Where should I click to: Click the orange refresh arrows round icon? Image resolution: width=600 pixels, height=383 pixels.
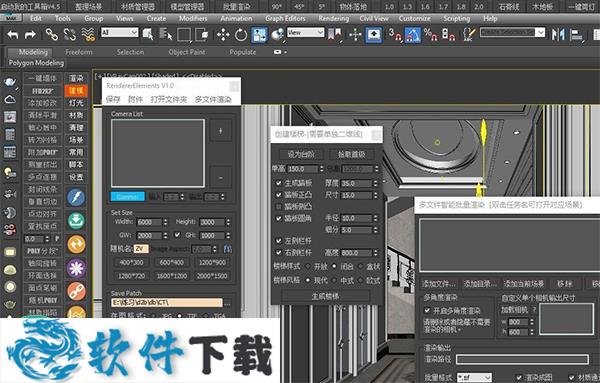[x=76, y=244]
